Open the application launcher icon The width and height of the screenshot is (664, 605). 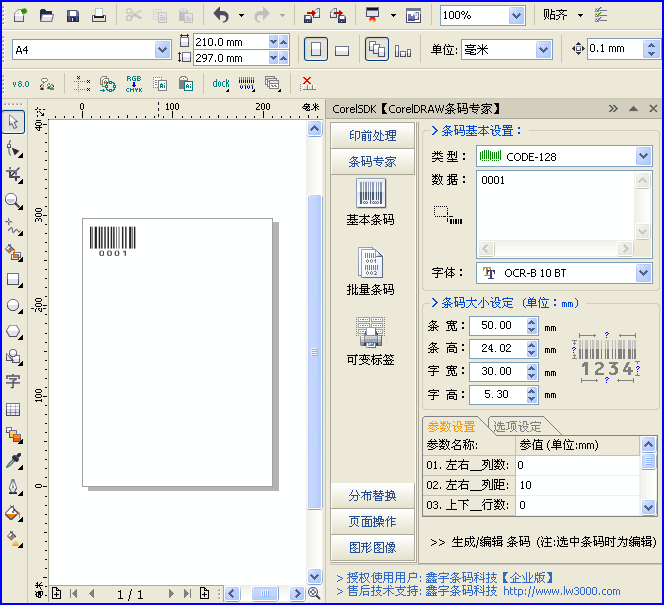point(372,16)
